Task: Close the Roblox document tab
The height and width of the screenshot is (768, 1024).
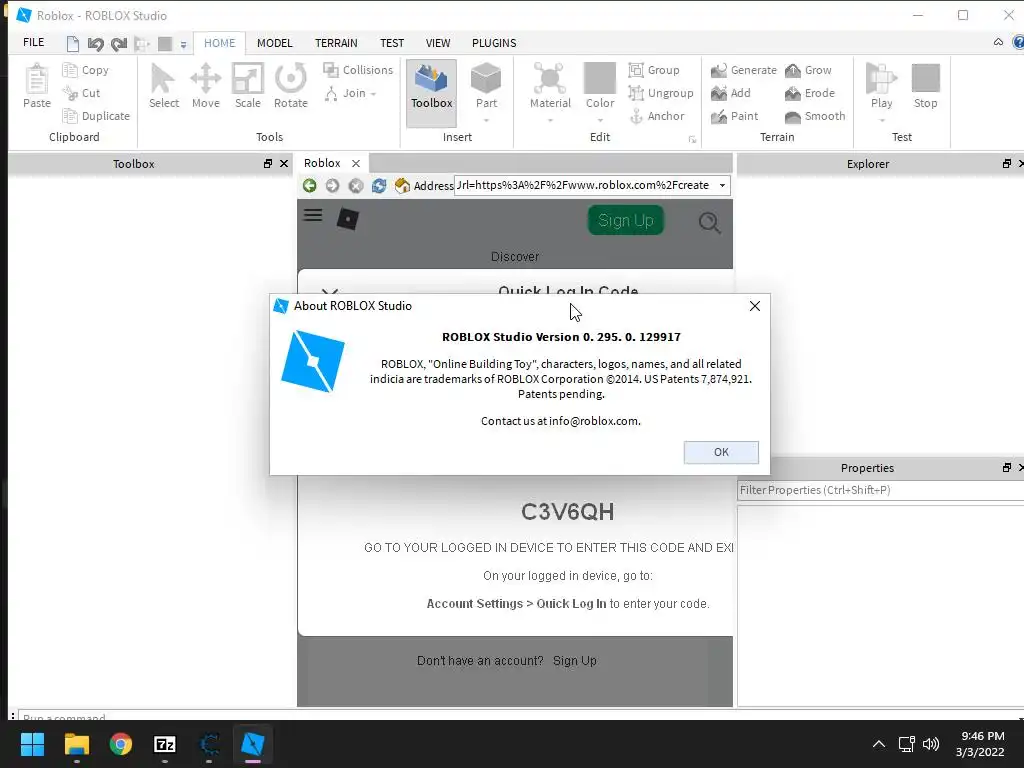Action: click(356, 163)
